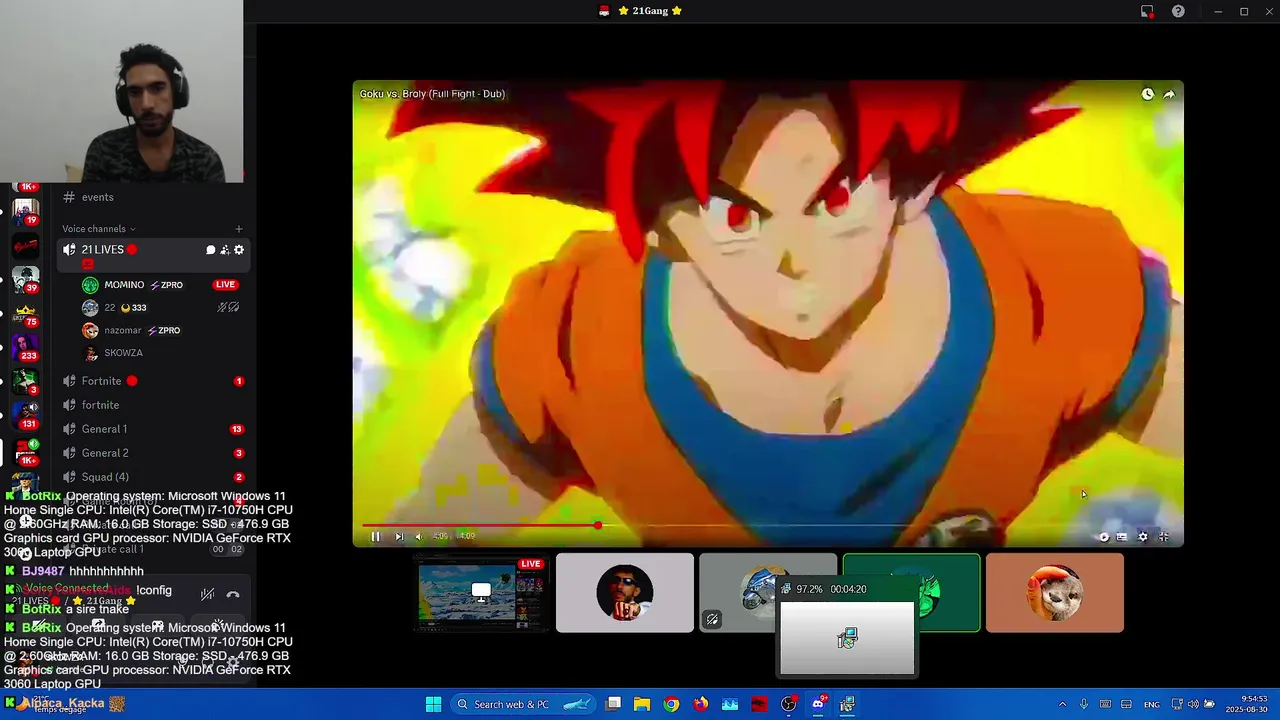Open Discord help question mark icon

1178,11
